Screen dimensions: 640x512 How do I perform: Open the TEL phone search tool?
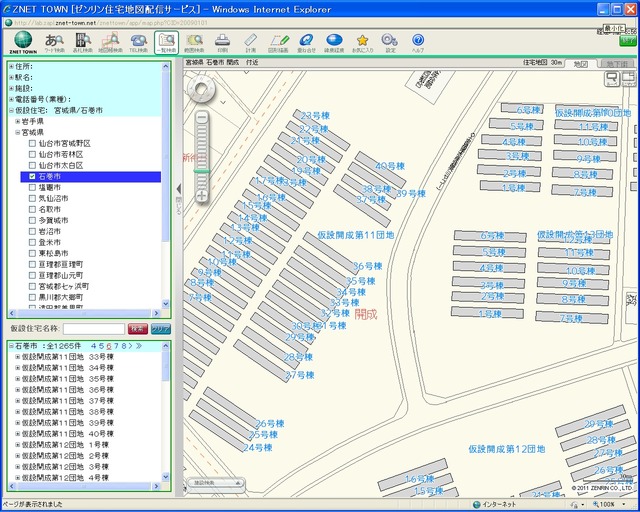[138, 42]
